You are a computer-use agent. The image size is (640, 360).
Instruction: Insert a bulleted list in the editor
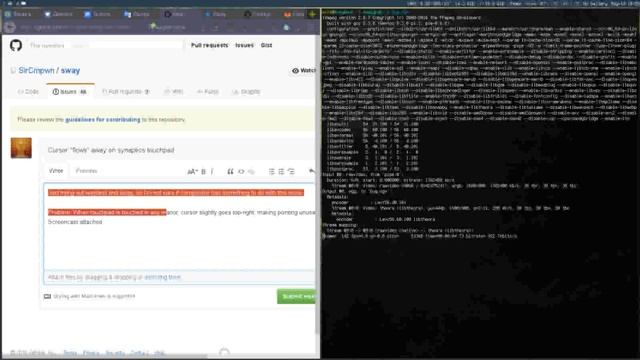pyautogui.click(x=271, y=171)
